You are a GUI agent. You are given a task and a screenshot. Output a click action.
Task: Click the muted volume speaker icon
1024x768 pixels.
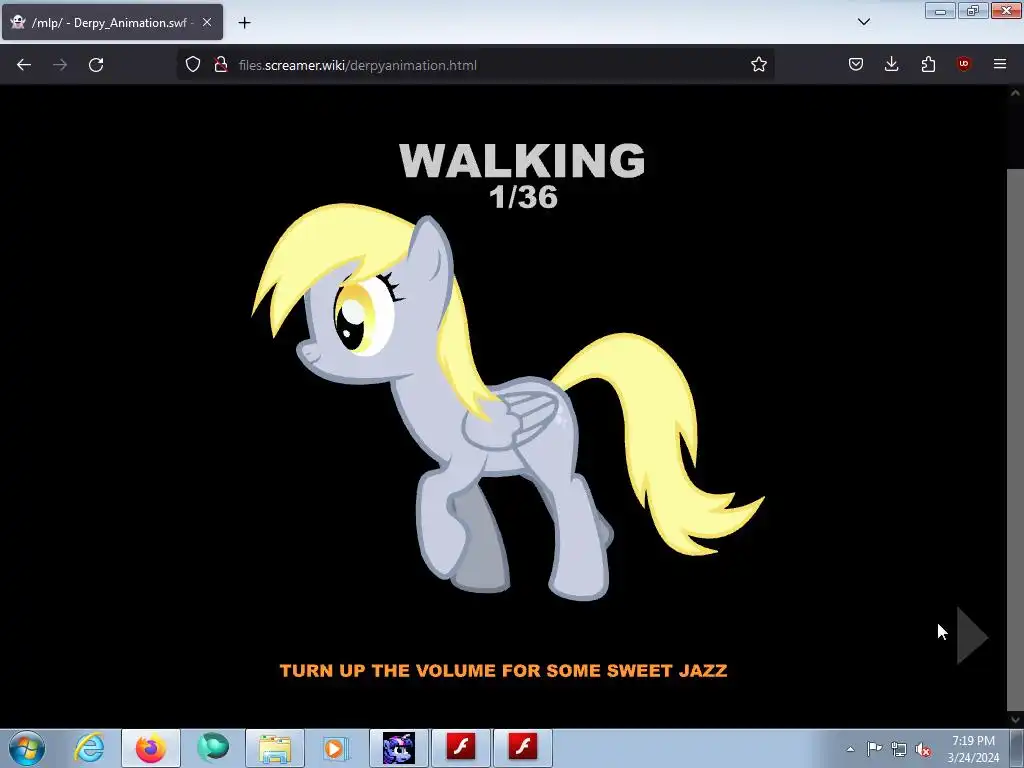coord(923,749)
